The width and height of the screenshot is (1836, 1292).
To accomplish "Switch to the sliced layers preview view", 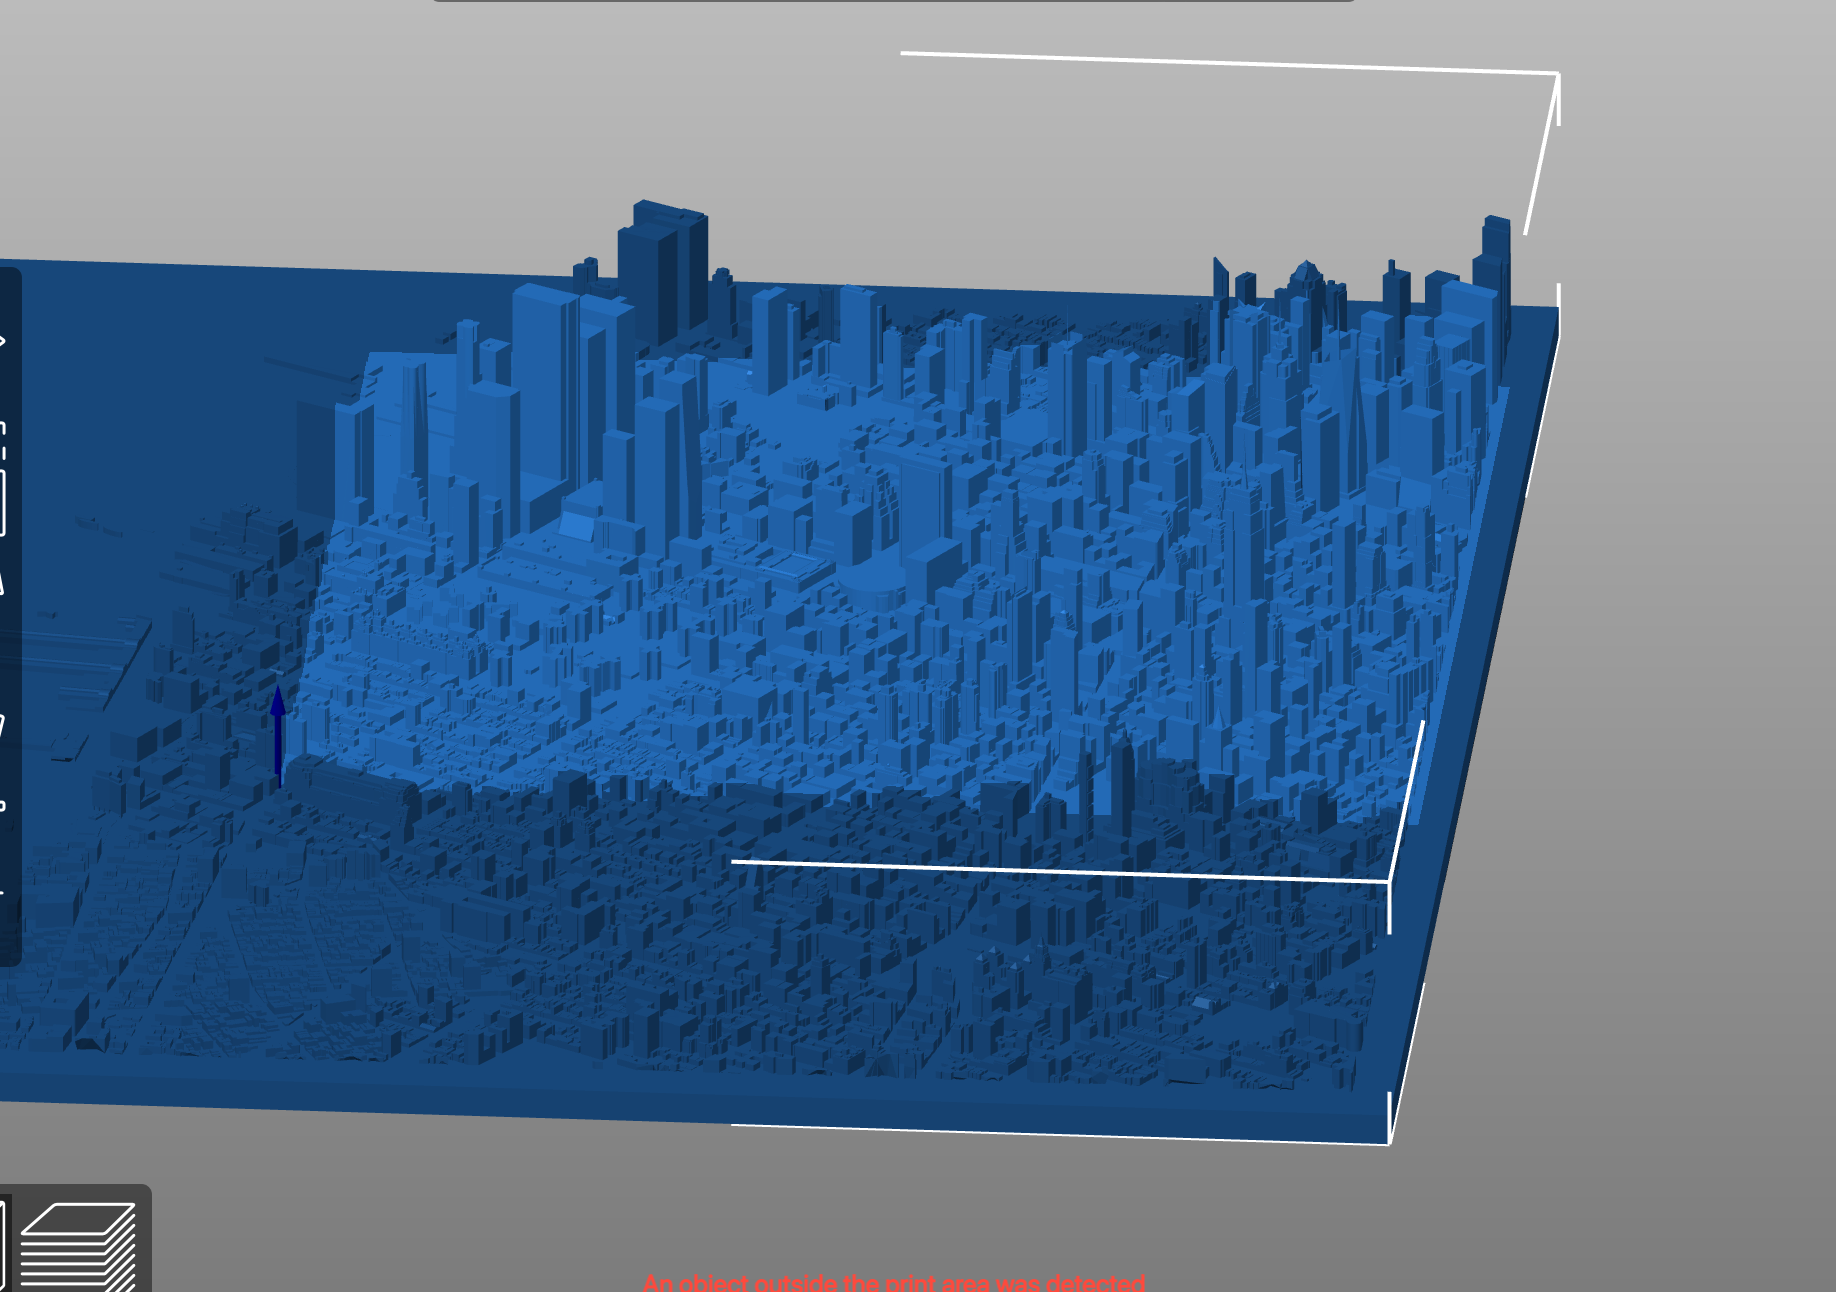I will pos(78,1245).
